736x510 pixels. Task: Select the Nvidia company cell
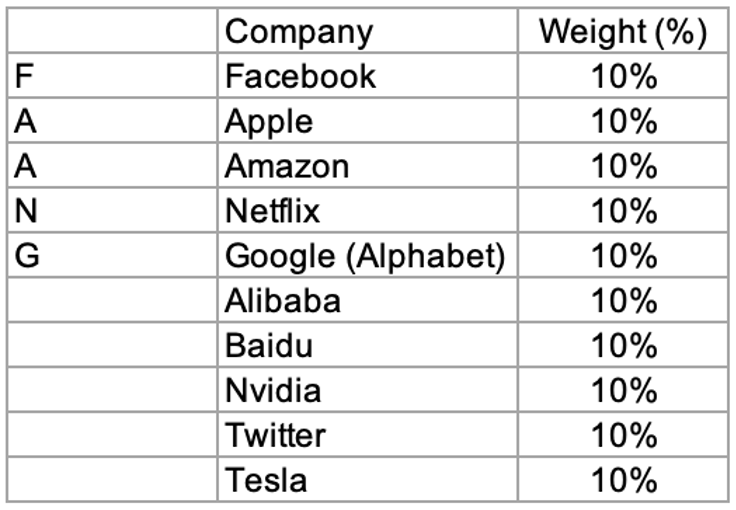(273, 390)
